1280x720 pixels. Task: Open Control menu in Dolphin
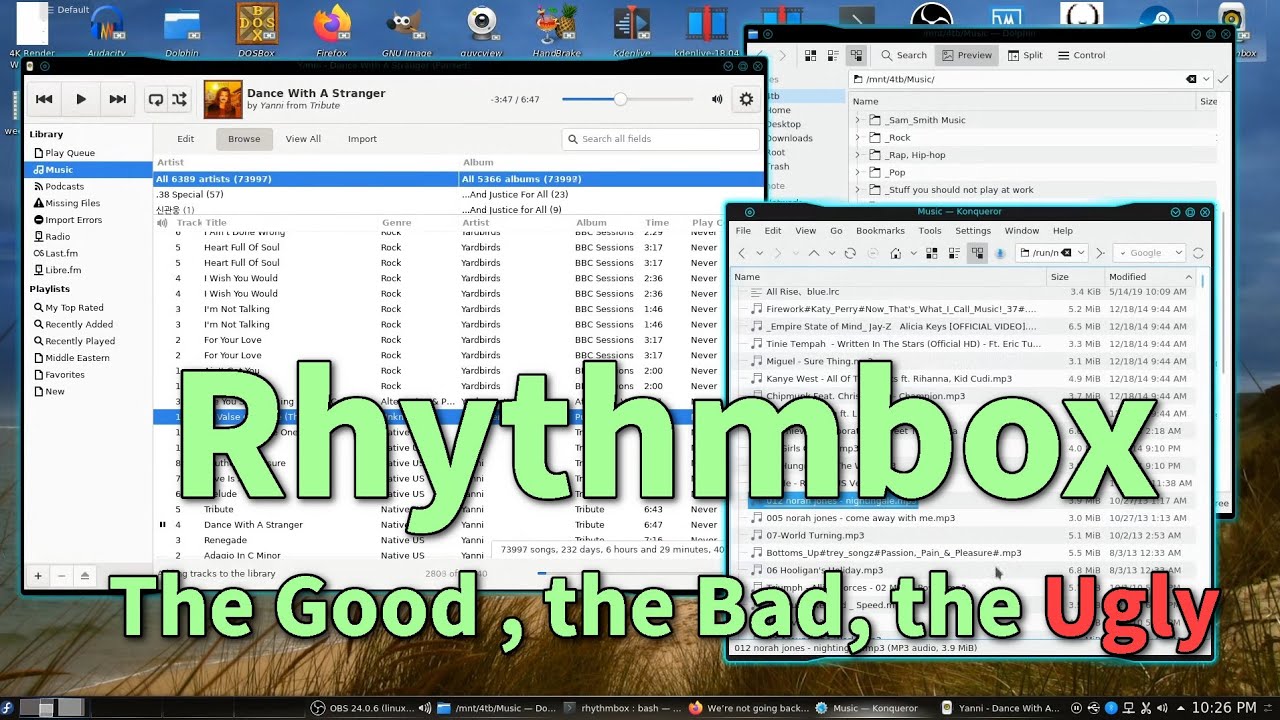point(1082,56)
